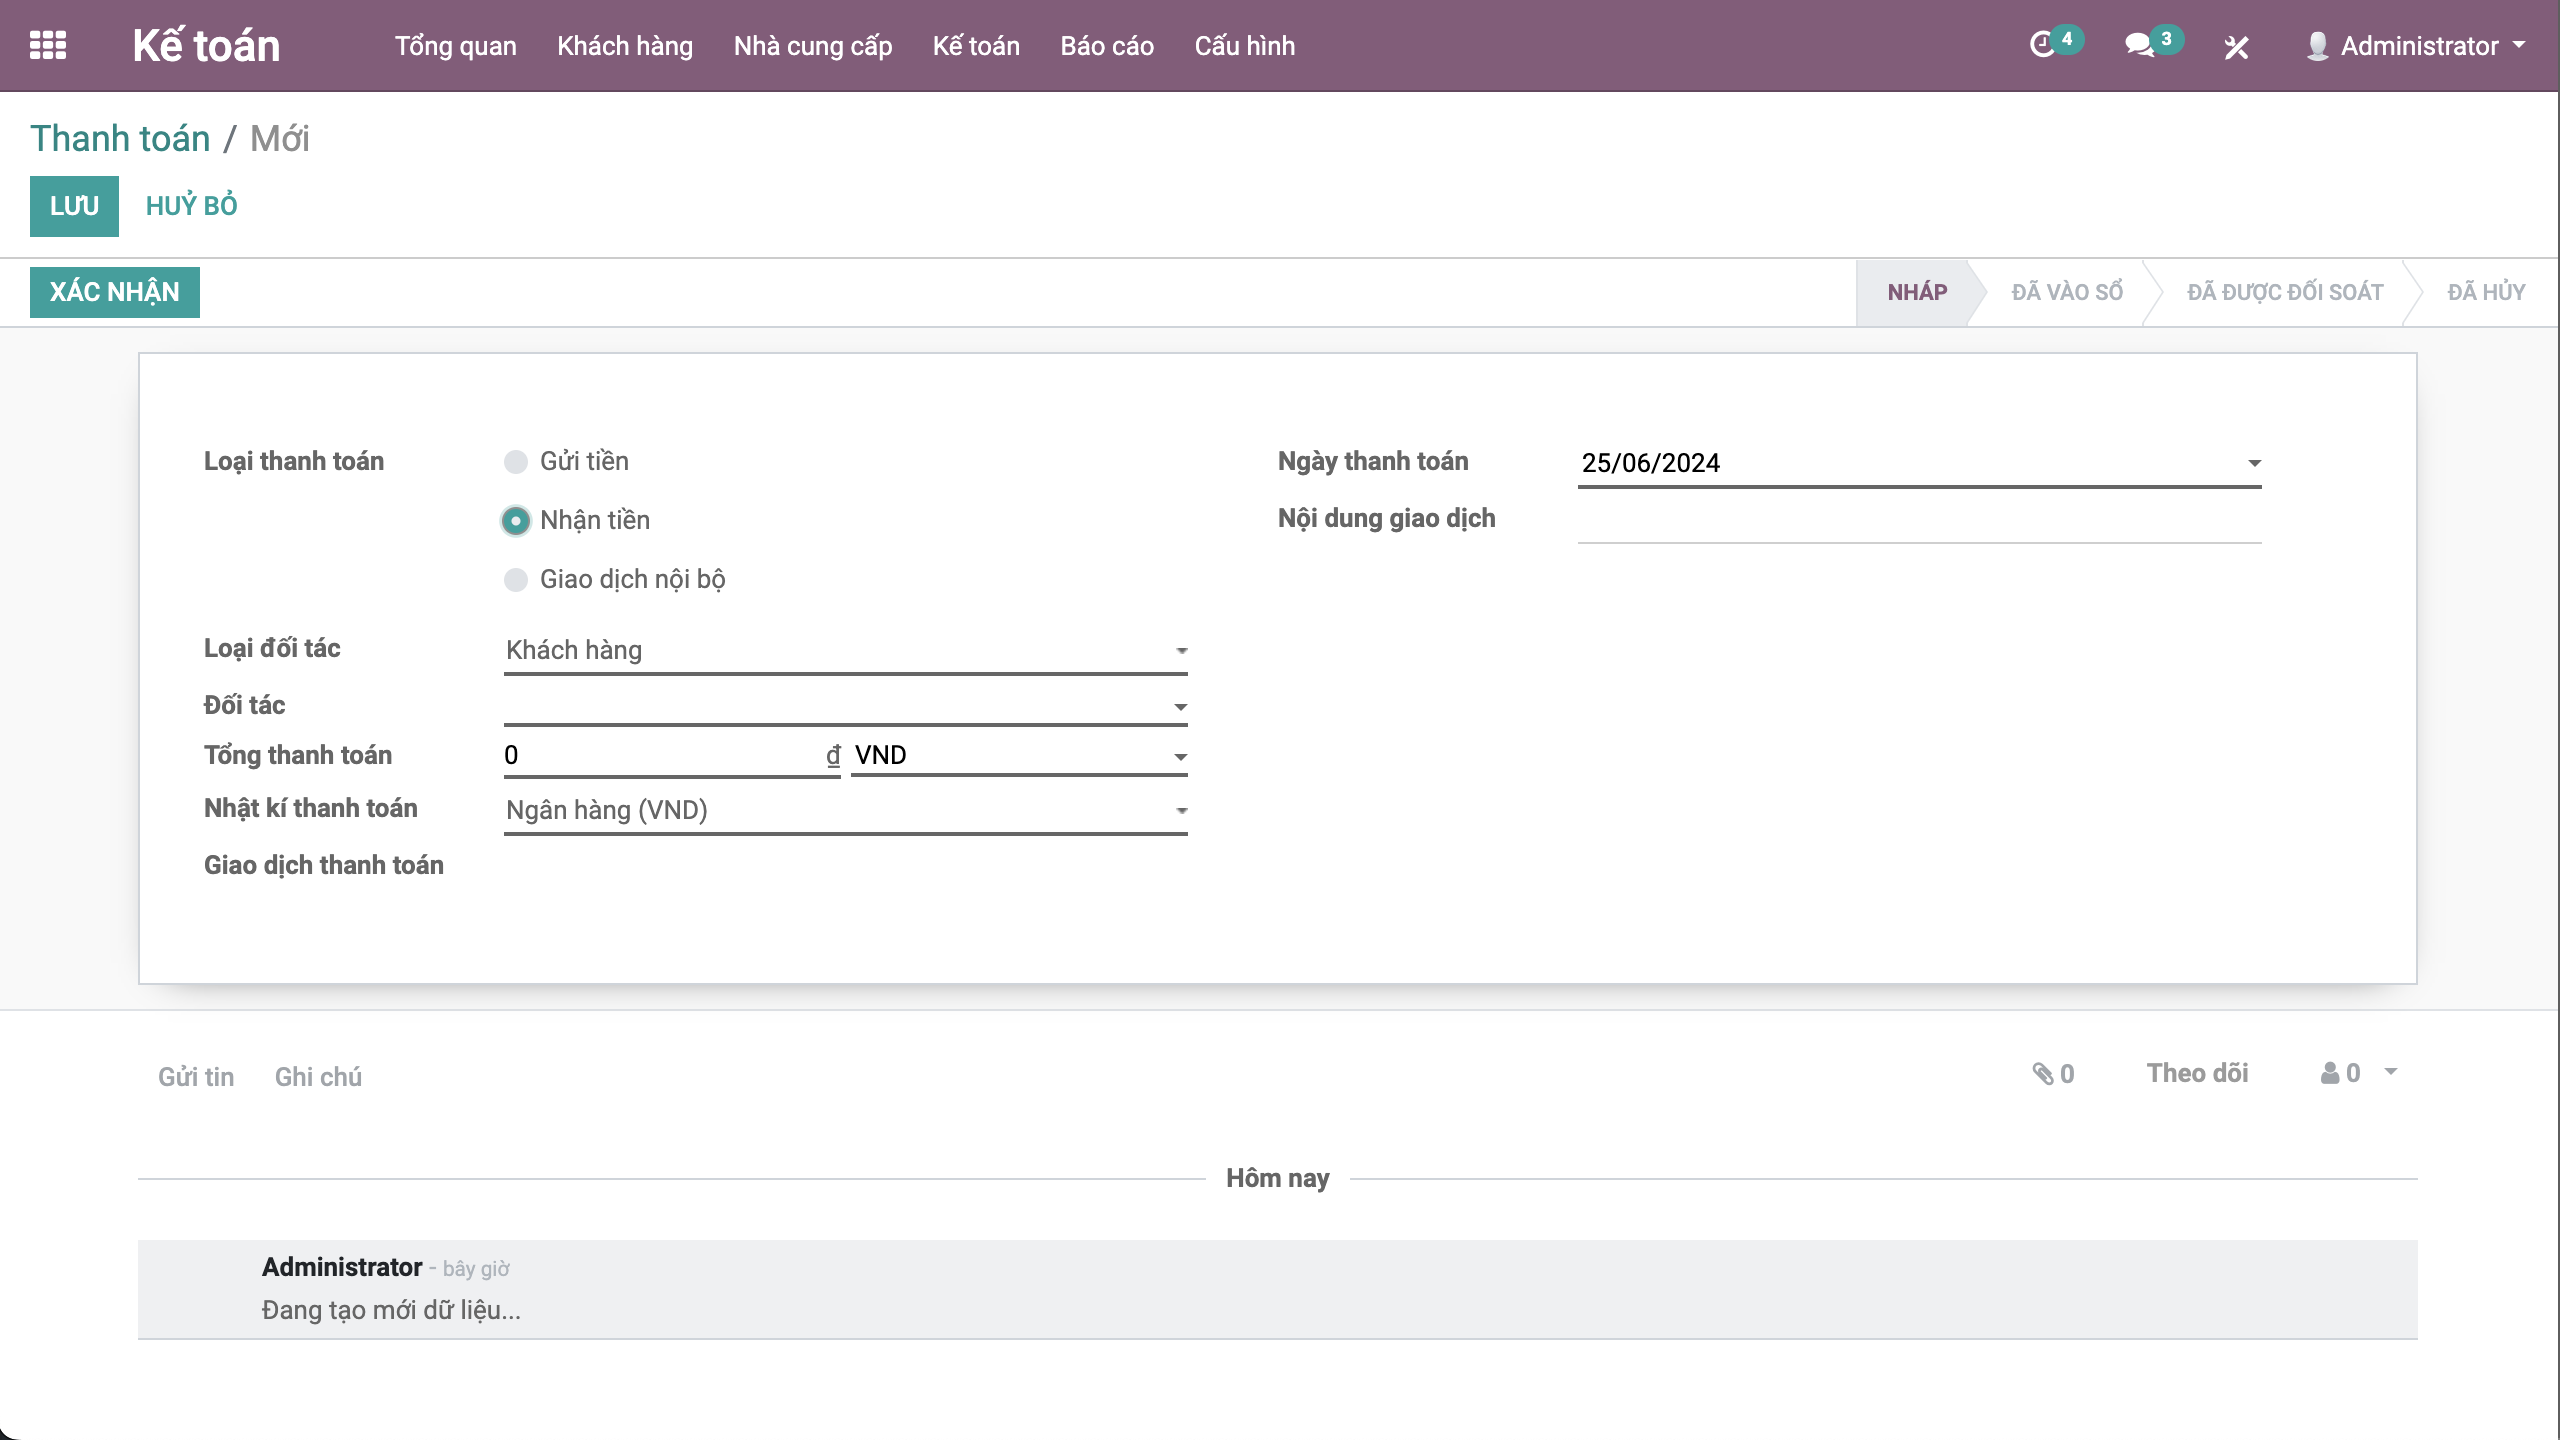Expand the Loại đối tác dropdown
The height and width of the screenshot is (1440, 2560).
pyautogui.click(x=845, y=650)
